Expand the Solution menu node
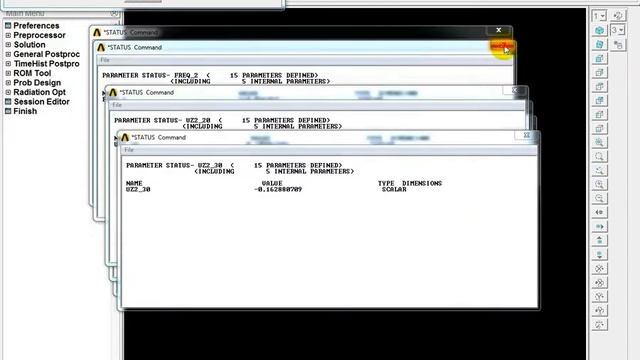The width and height of the screenshot is (640, 360). tap(8, 44)
